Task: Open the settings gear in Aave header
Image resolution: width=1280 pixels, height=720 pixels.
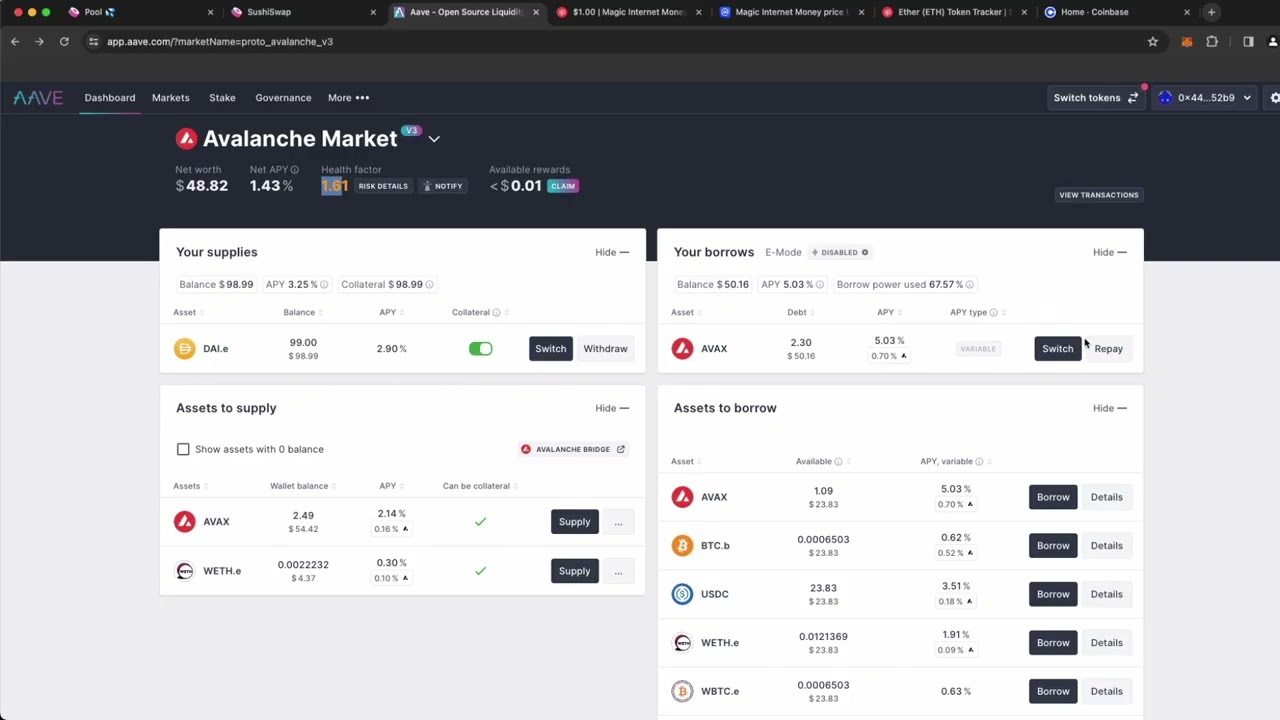Action: coord(1274,98)
